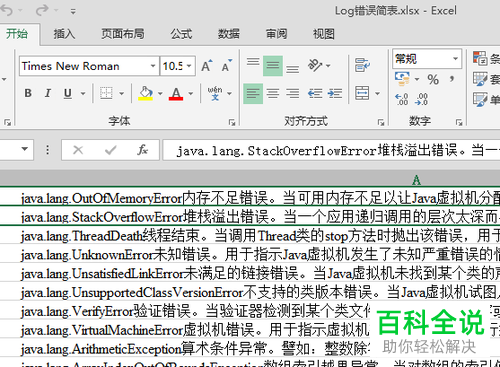Screen dimensions: 500x367
Task: Click the wén phonetic guide icon
Action: (x=215, y=93)
